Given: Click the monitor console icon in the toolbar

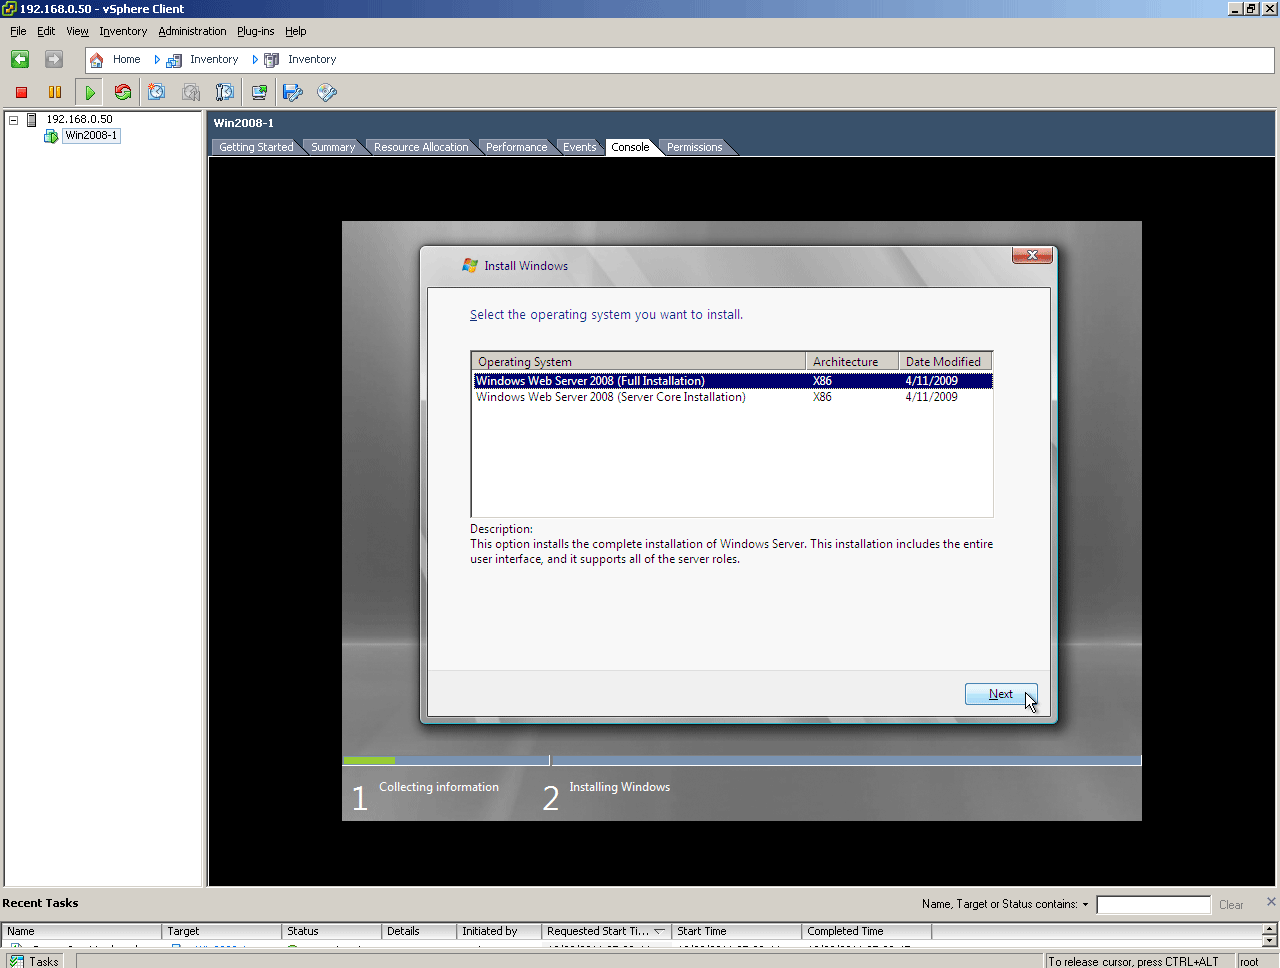Looking at the screenshot, I should pyautogui.click(x=259, y=92).
